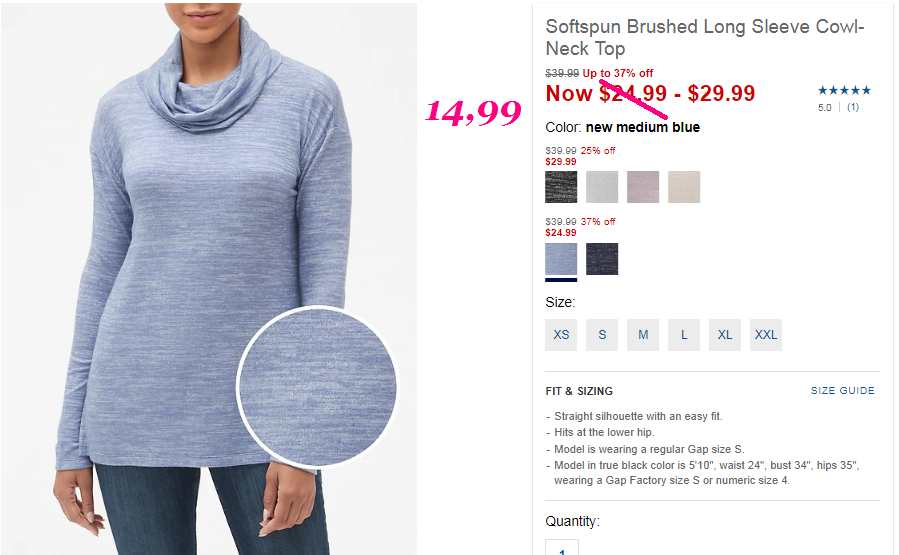Select the beige cream color swatch
The image size is (899, 555).
coord(684,187)
